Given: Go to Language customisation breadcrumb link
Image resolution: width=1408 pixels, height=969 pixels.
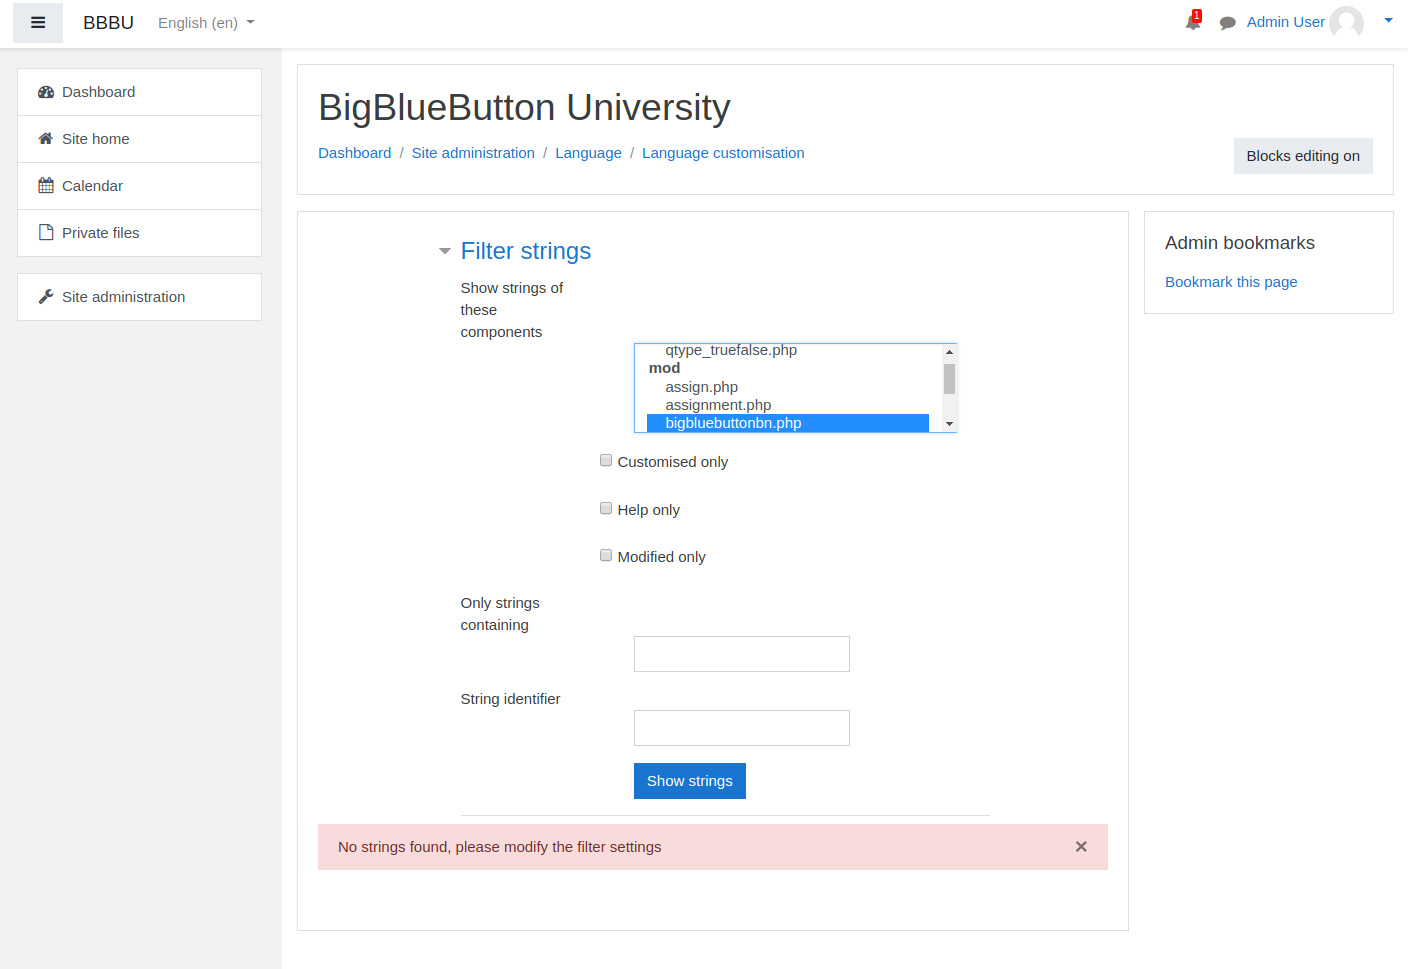Looking at the screenshot, I should coord(723,153).
